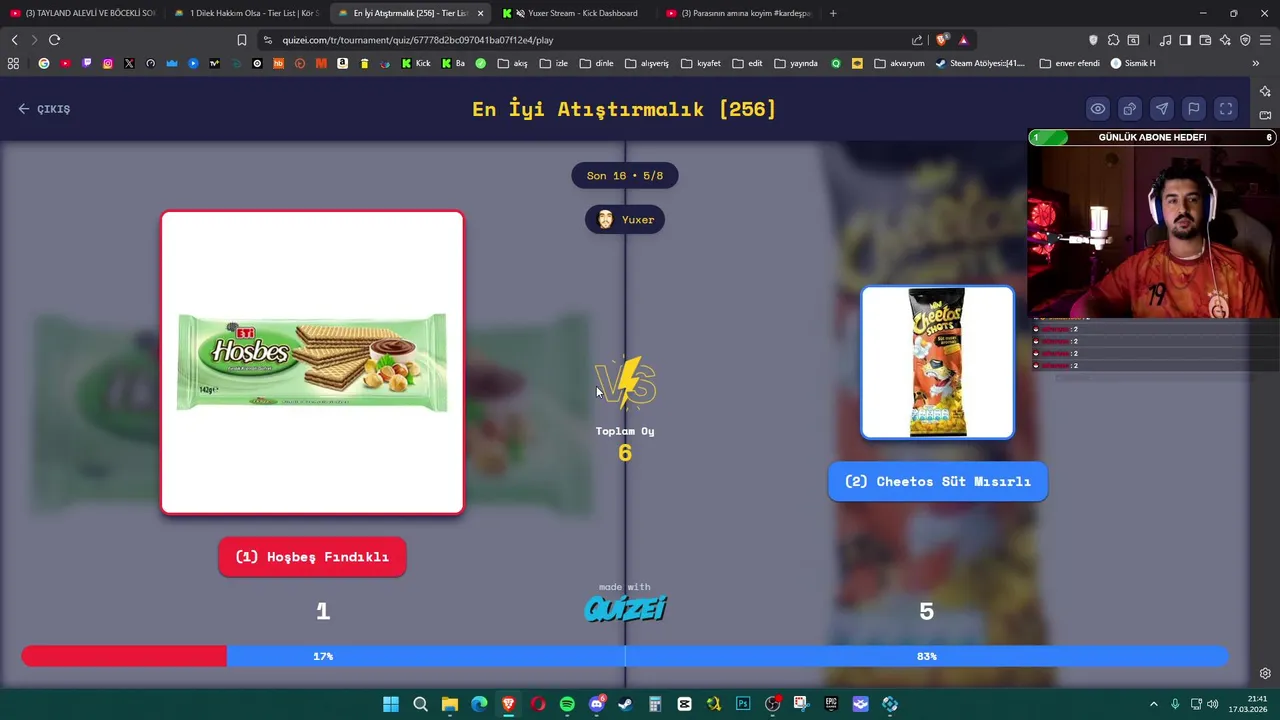Show more bookmarks chevron
This screenshot has height=720, width=1280.
click(x=1255, y=63)
